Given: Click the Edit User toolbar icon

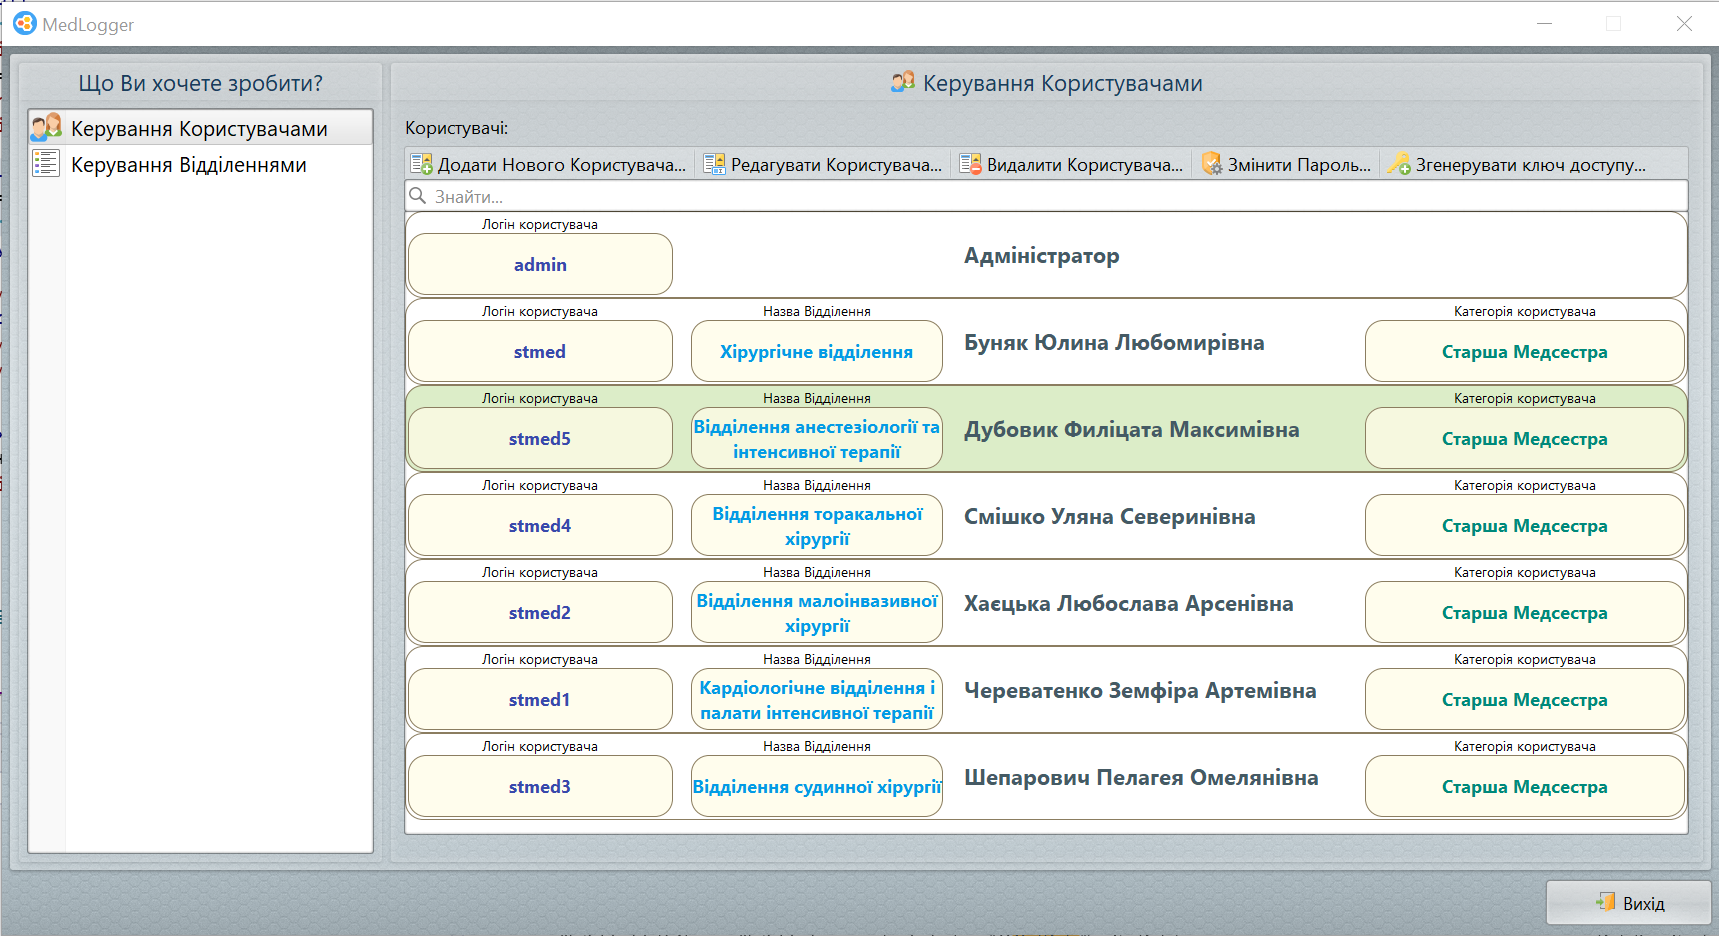Looking at the screenshot, I should 714,165.
